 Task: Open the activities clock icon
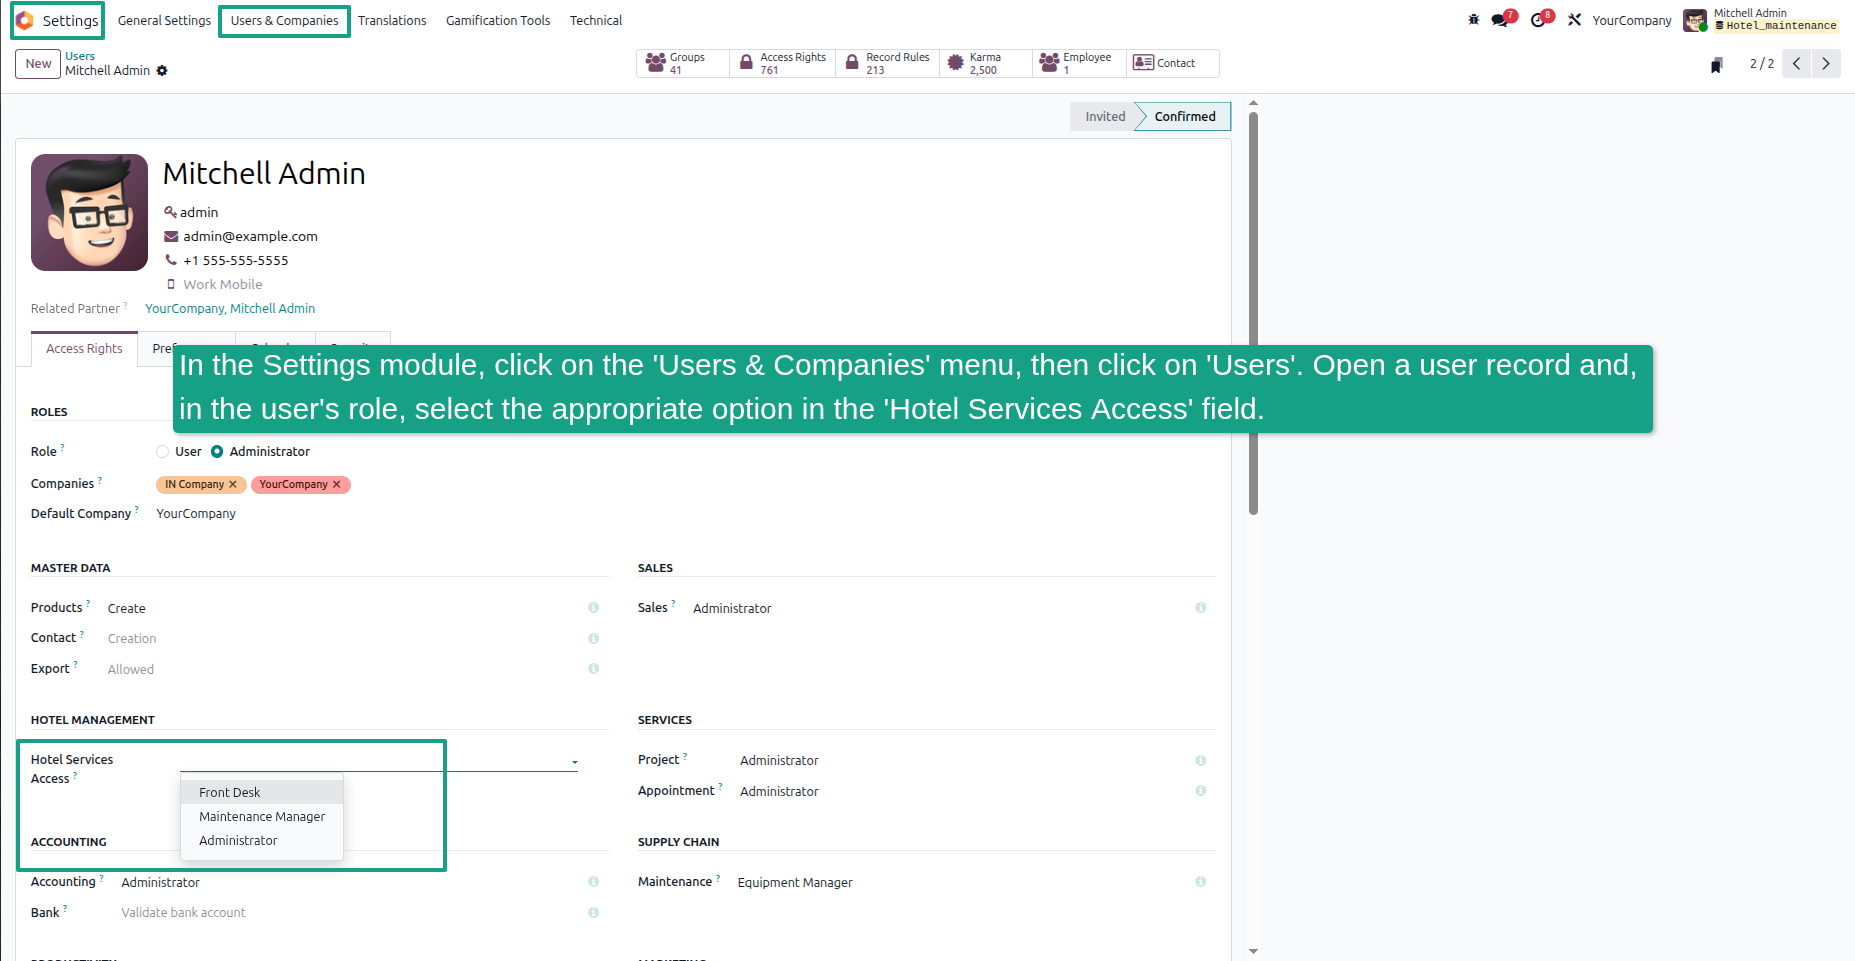[x=1538, y=20]
